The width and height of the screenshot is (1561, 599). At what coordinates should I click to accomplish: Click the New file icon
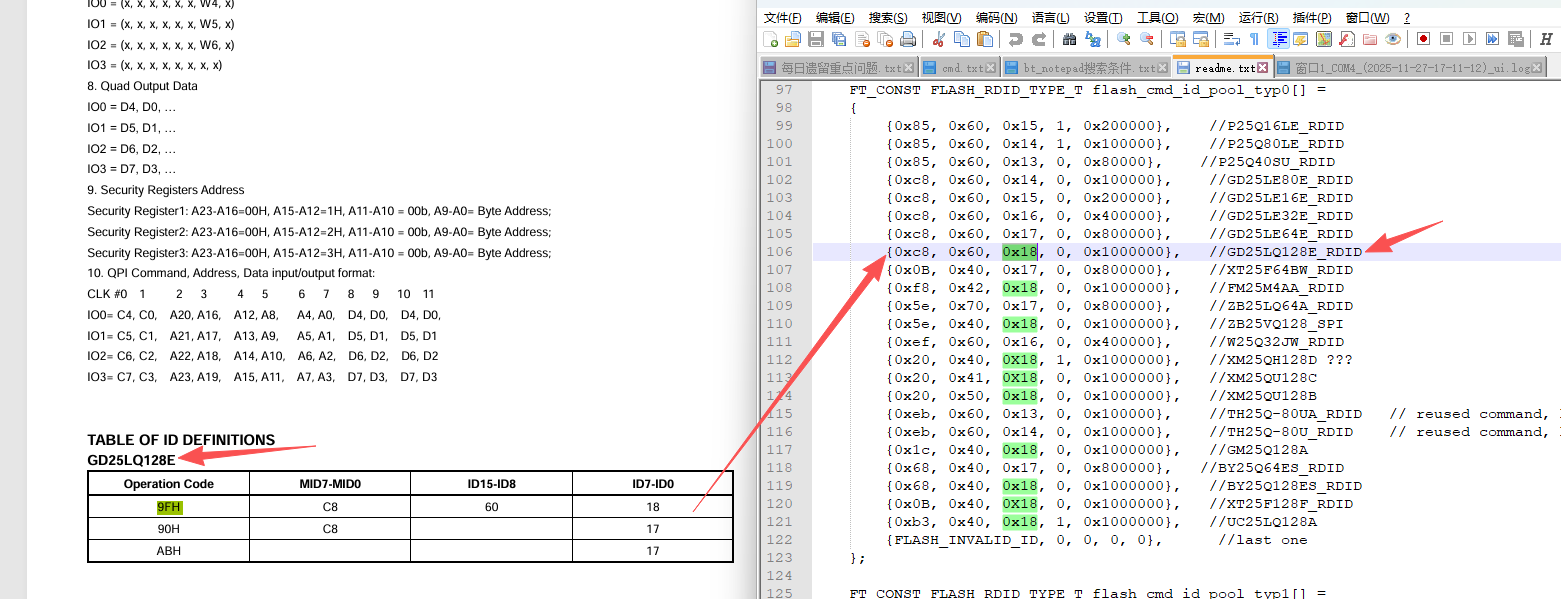770,39
